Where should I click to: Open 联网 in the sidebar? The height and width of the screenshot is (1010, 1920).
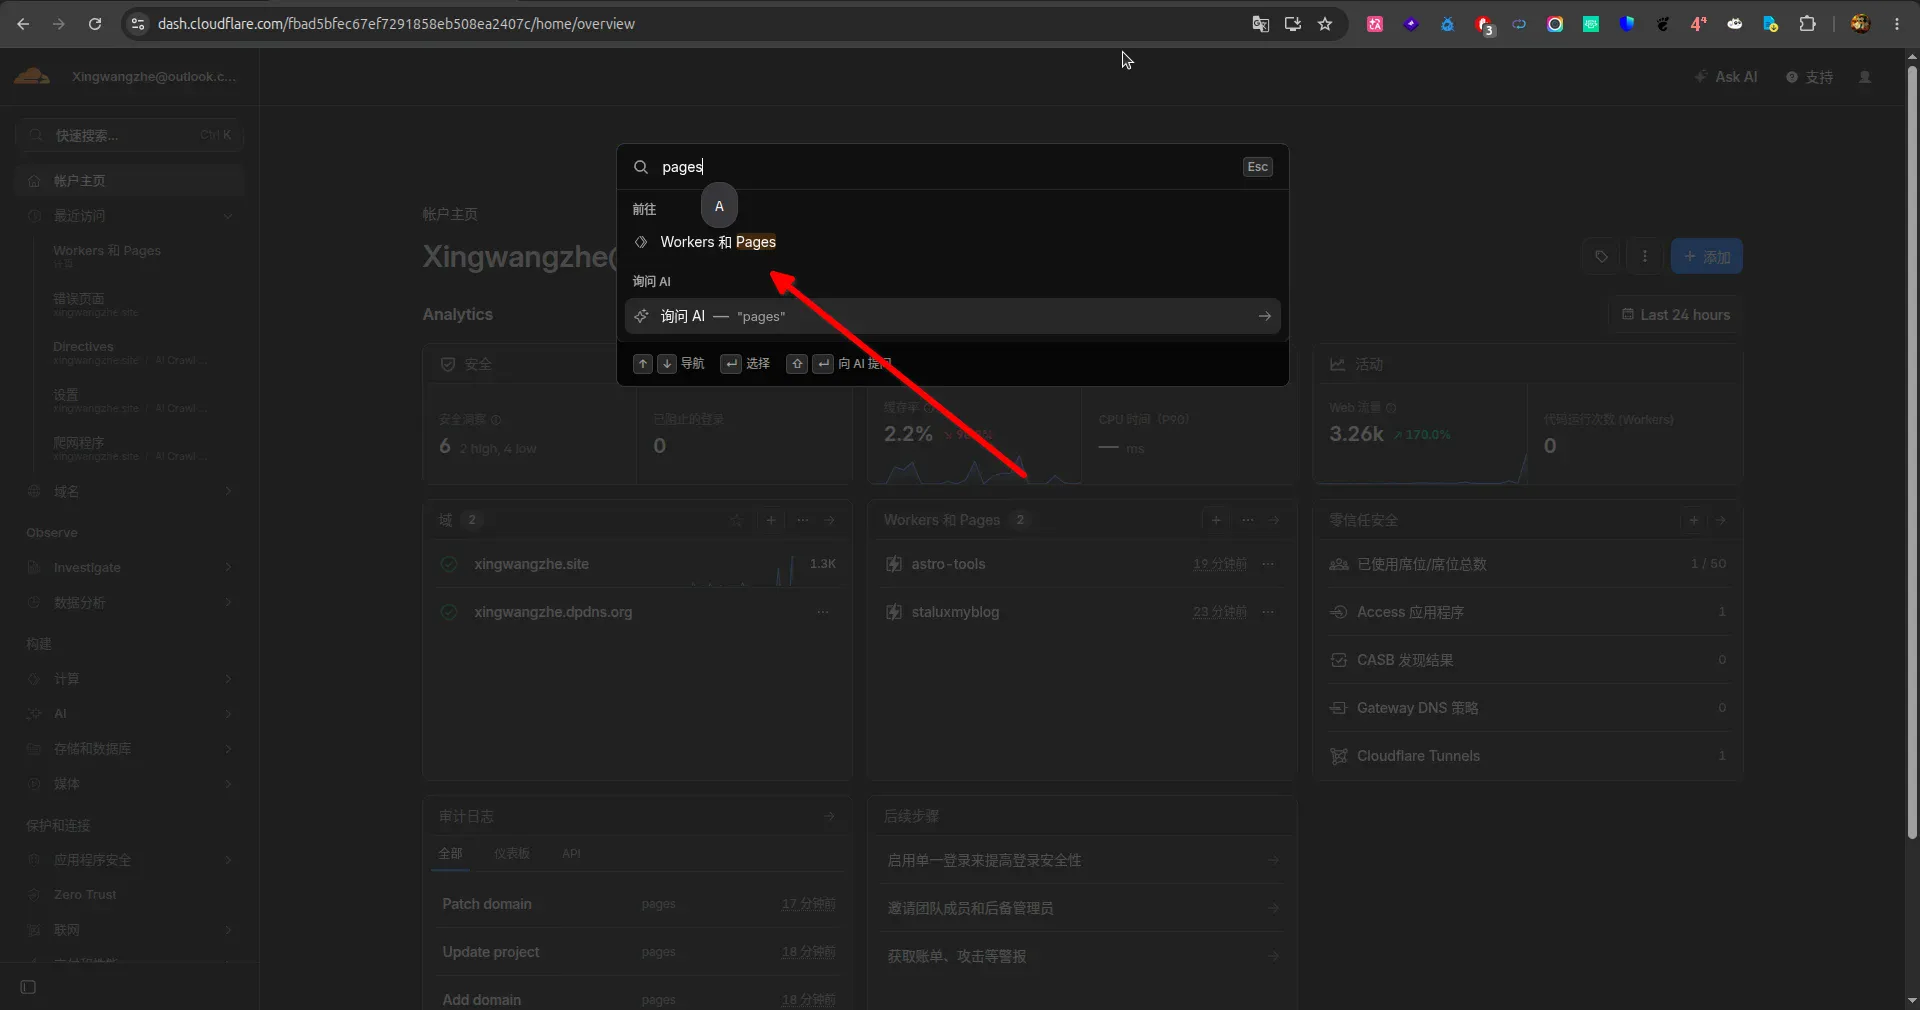(x=130, y=930)
